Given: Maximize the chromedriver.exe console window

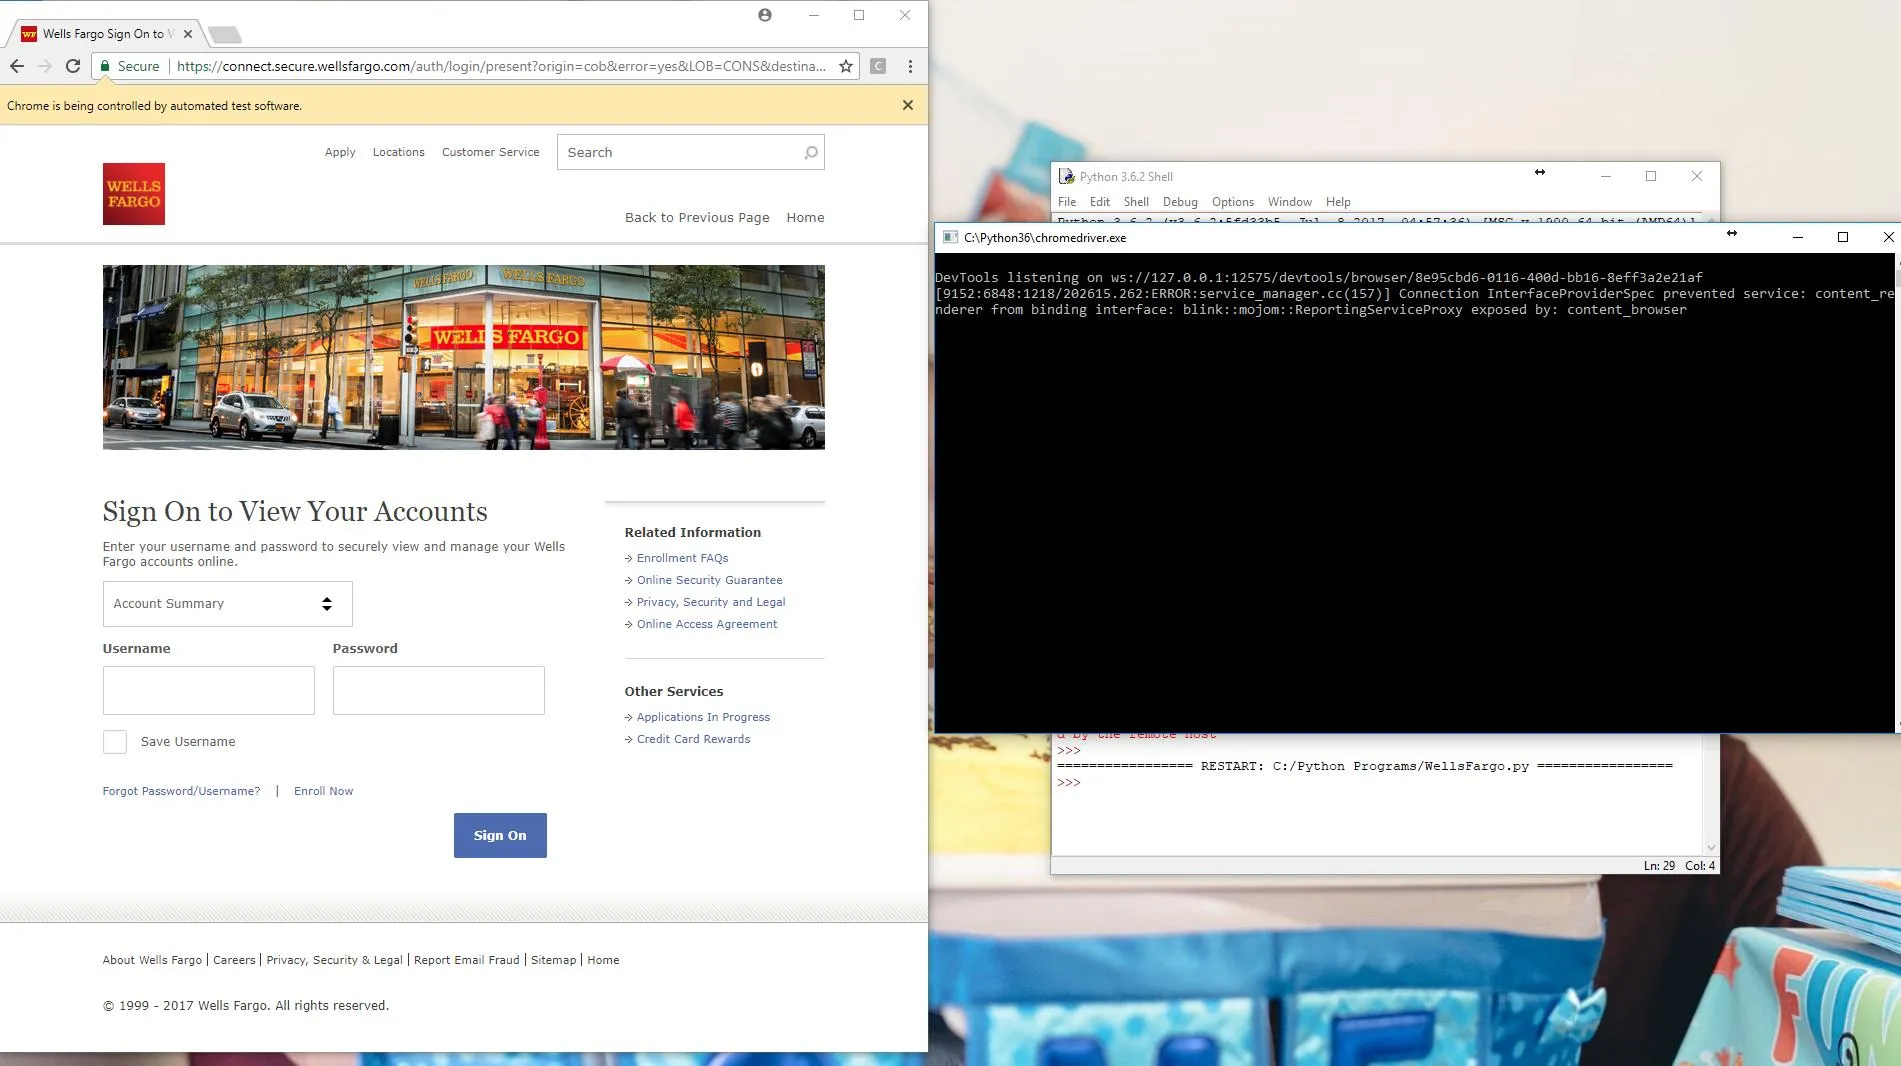Looking at the screenshot, I should 1843,237.
